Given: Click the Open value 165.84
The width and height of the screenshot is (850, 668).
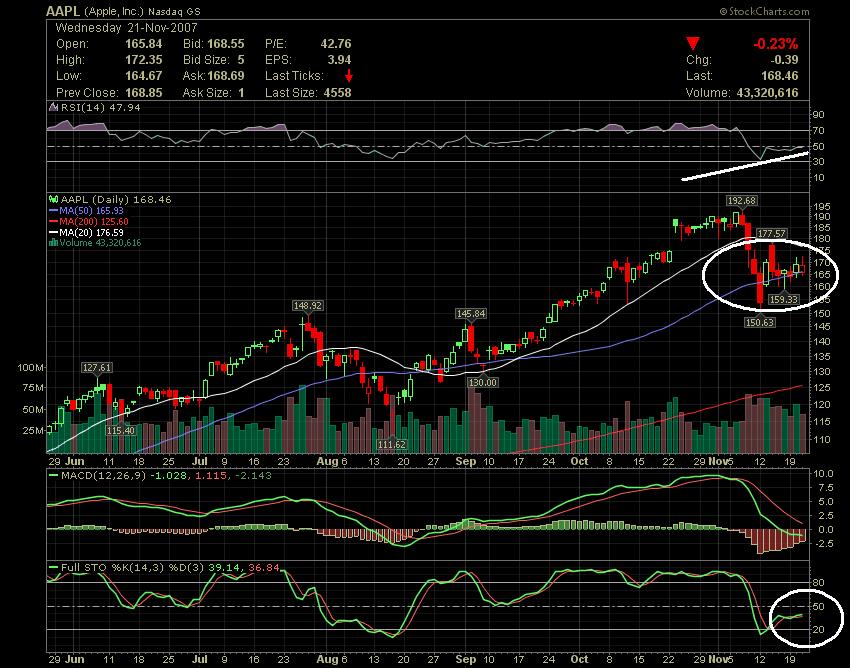Looking at the screenshot, I should (x=144, y=44).
